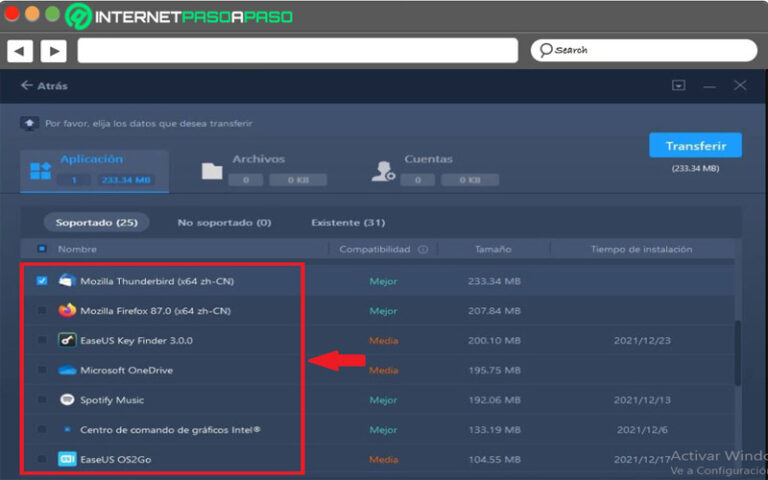768x480 pixels.
Task: Click the Aplicación grid icon
Action: click(40, 171)
